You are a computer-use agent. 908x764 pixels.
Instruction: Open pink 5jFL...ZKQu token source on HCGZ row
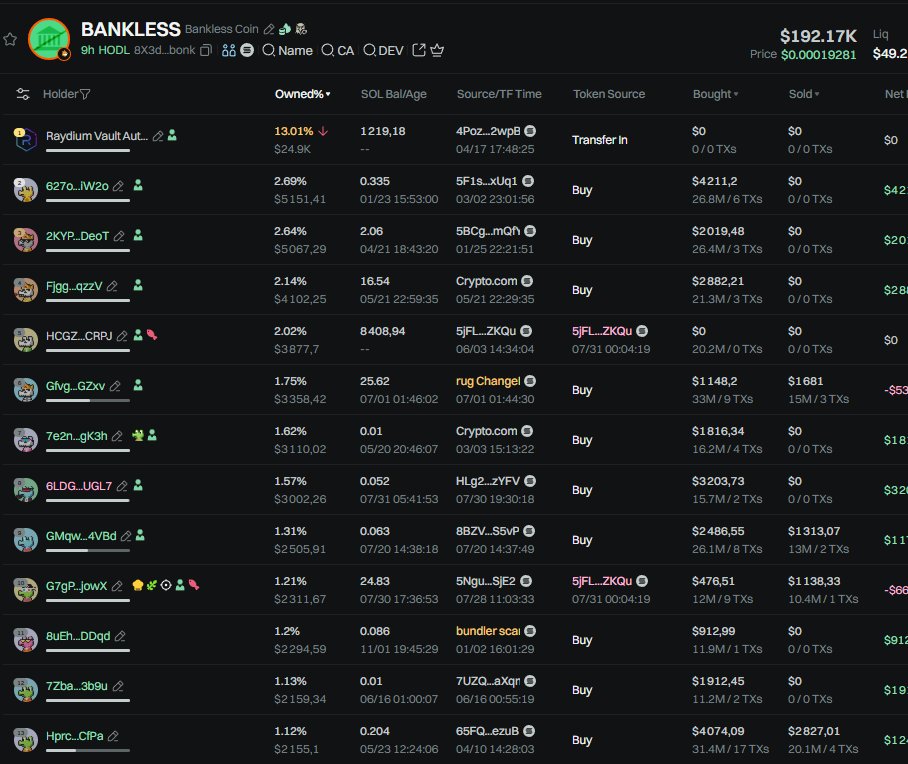pos(602,331)
